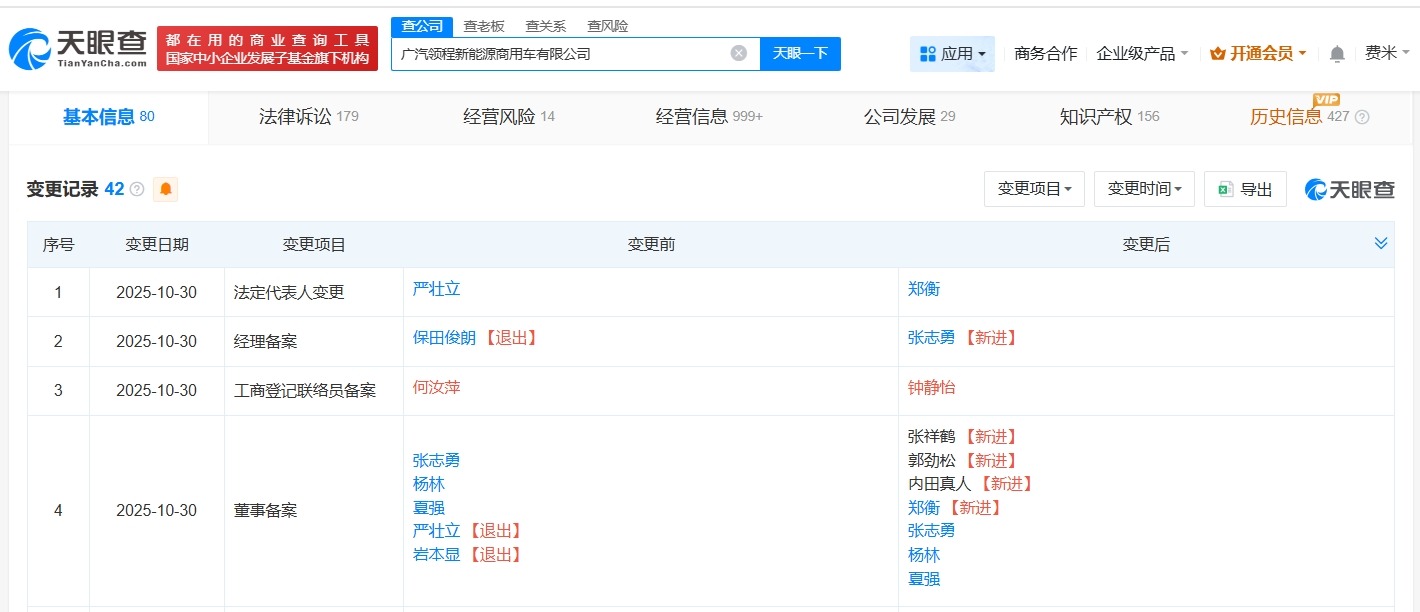
Task: Click the alert bell icon beside 变更记录
Action: (166, 189)
